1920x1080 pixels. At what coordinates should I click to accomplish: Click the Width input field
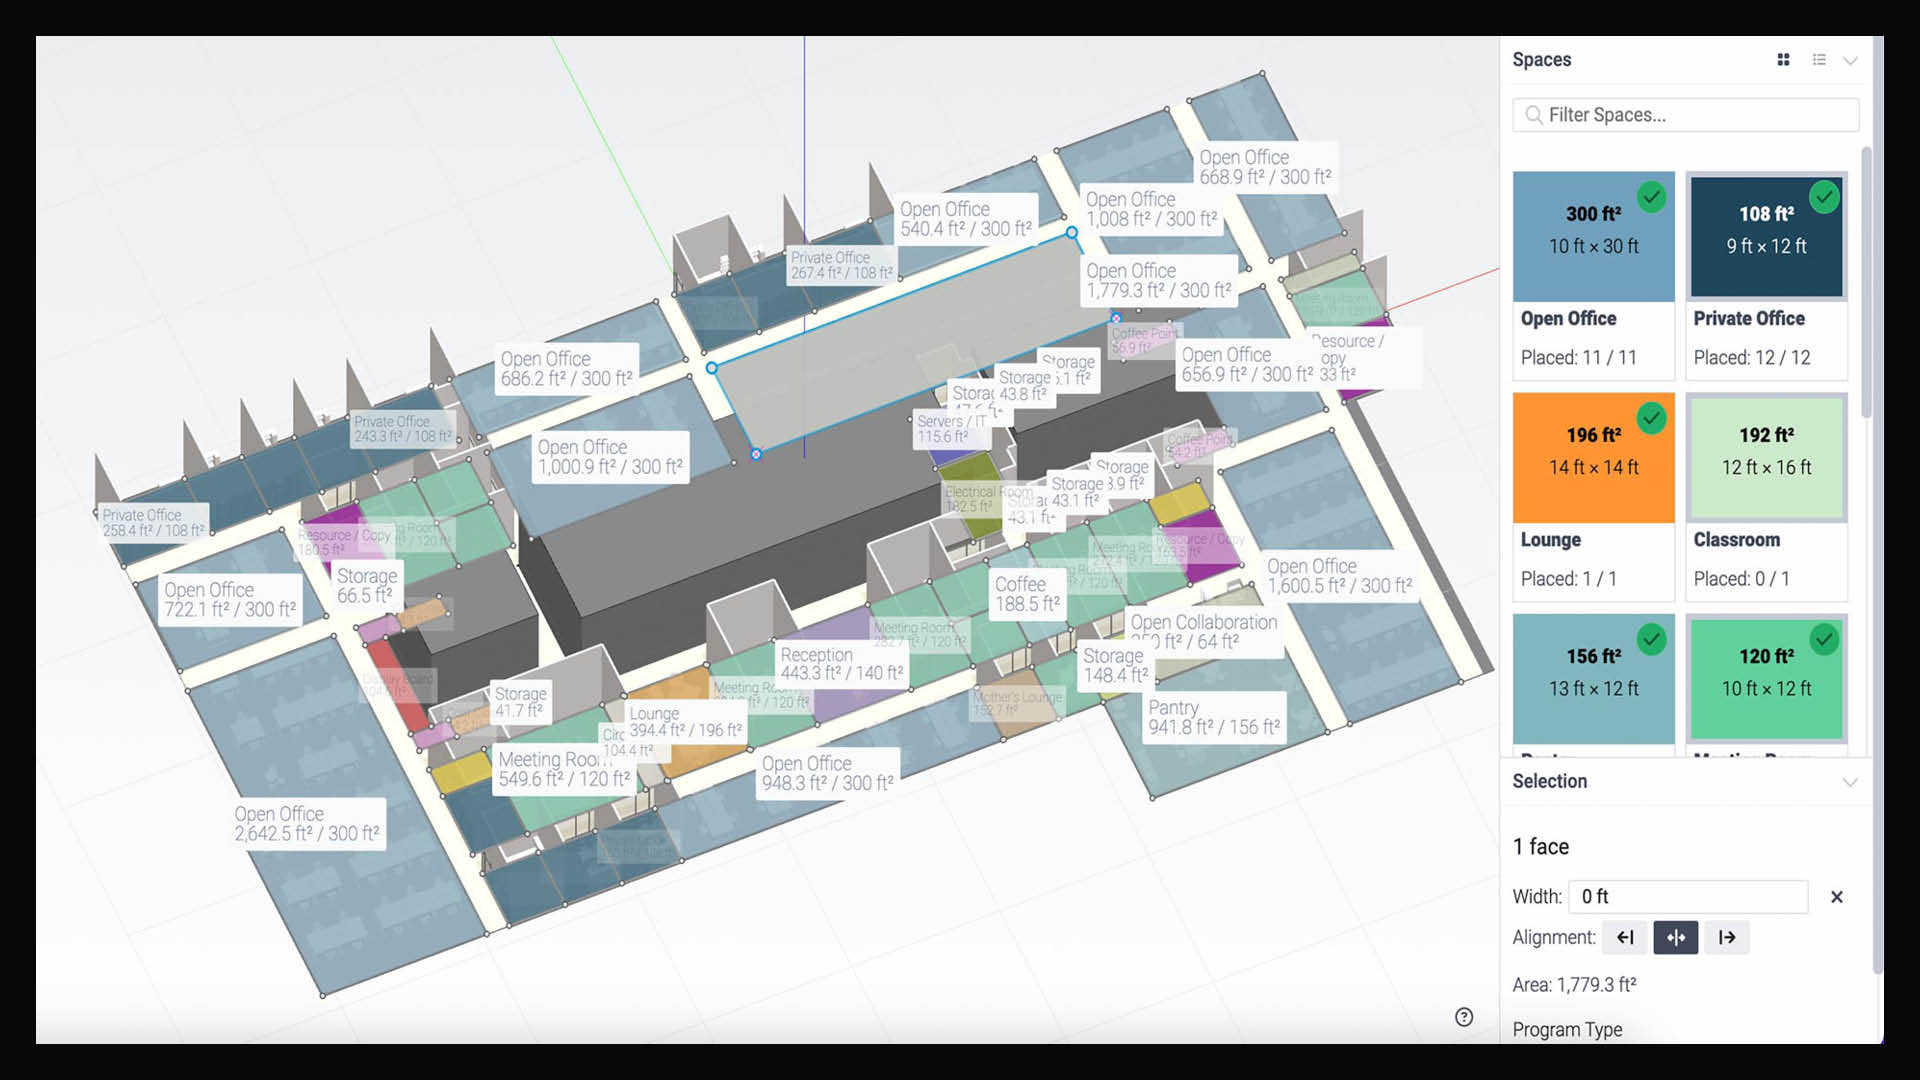pos(1687,897)
